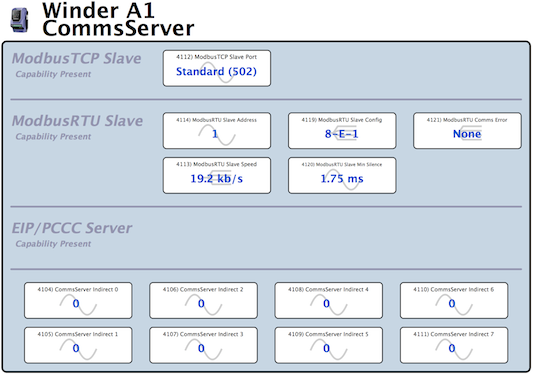Click the ModbusRTU Slave section heading

point(78,121)
